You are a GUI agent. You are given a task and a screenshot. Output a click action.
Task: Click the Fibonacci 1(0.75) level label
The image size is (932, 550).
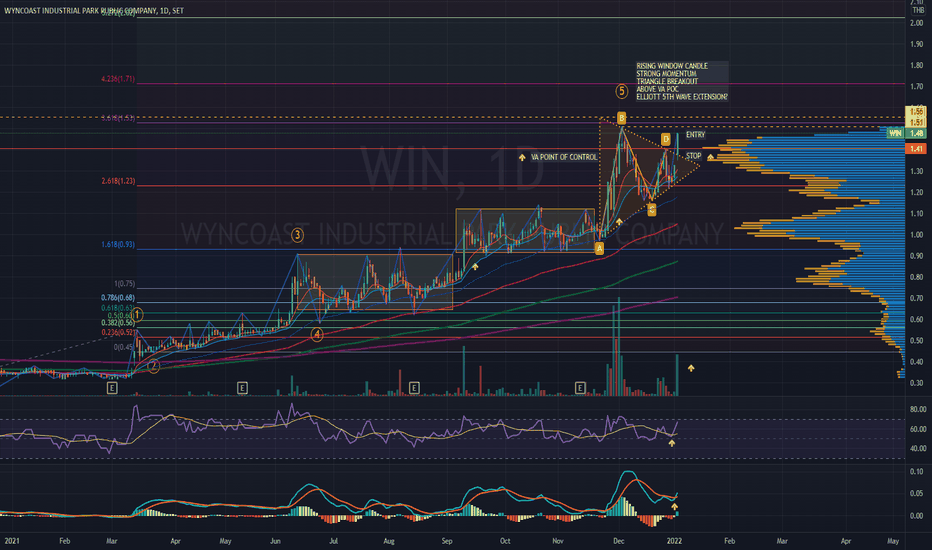pyautogui.click(x=125, y=284)
